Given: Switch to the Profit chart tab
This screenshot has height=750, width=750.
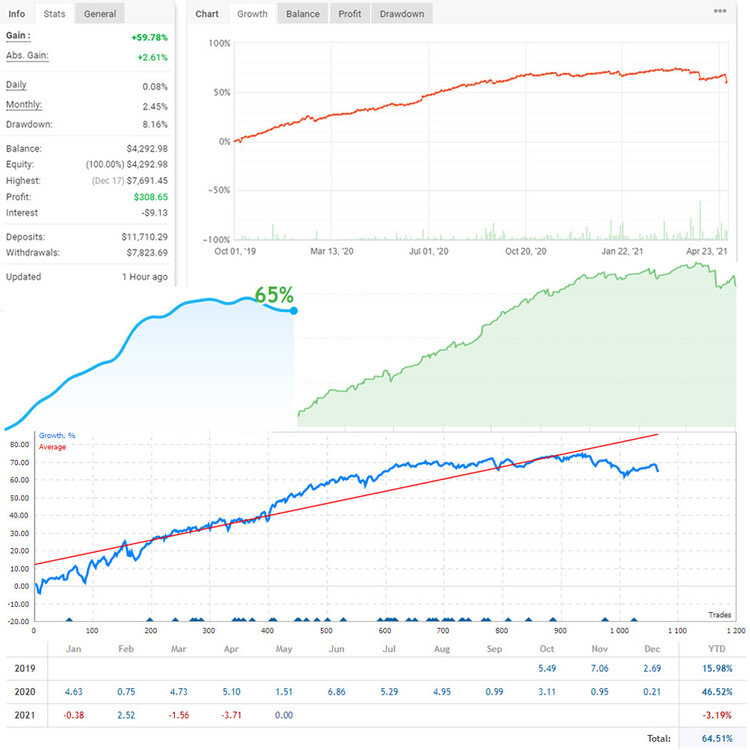Looking at the screenshot, I should [x=350, y=14].
